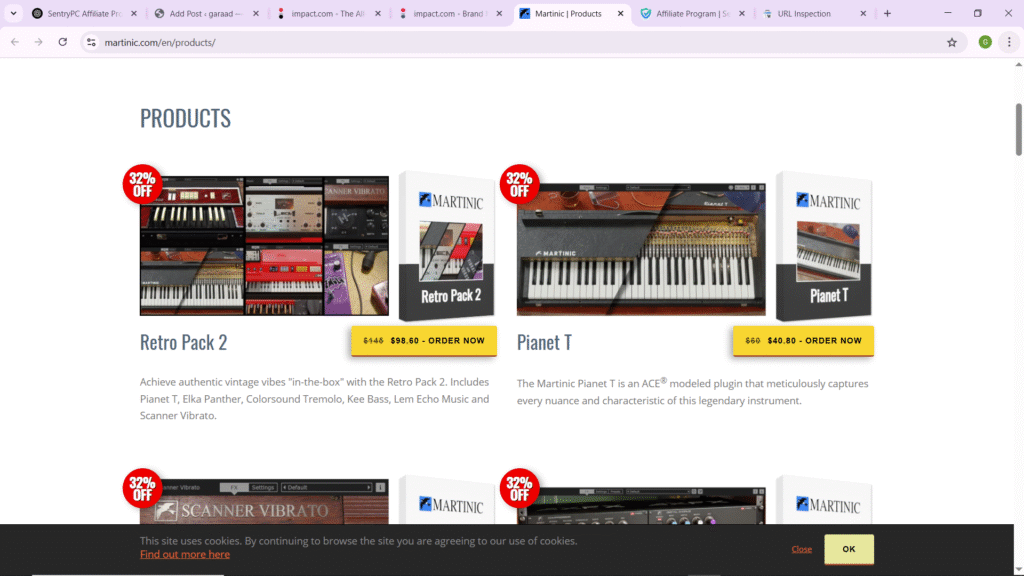Order Pianet T for $40.80
This screenshot has width=1024, height=576.
803,340
